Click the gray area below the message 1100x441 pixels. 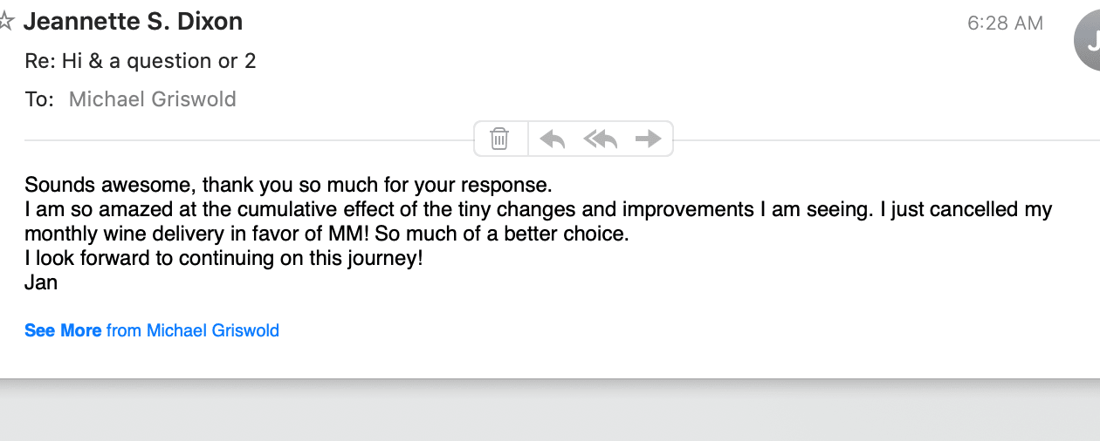pos(550,412)
